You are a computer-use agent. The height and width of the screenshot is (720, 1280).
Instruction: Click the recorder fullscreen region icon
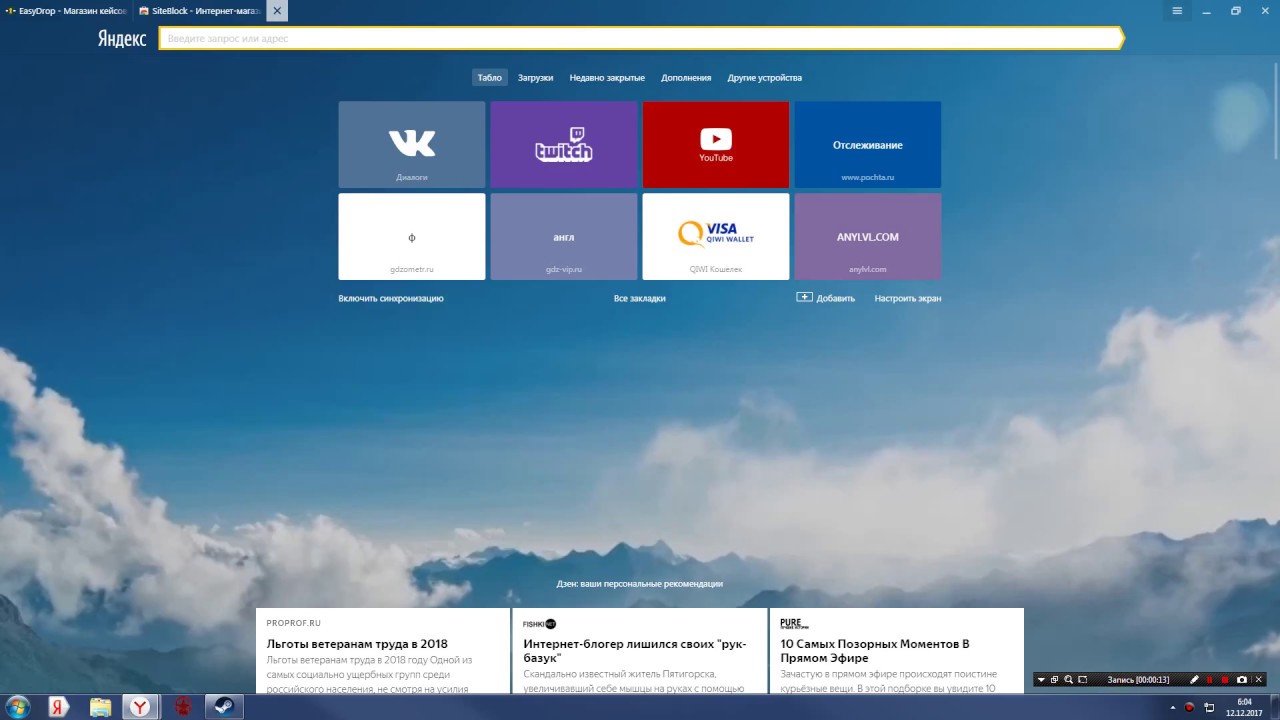(1082, 680)
